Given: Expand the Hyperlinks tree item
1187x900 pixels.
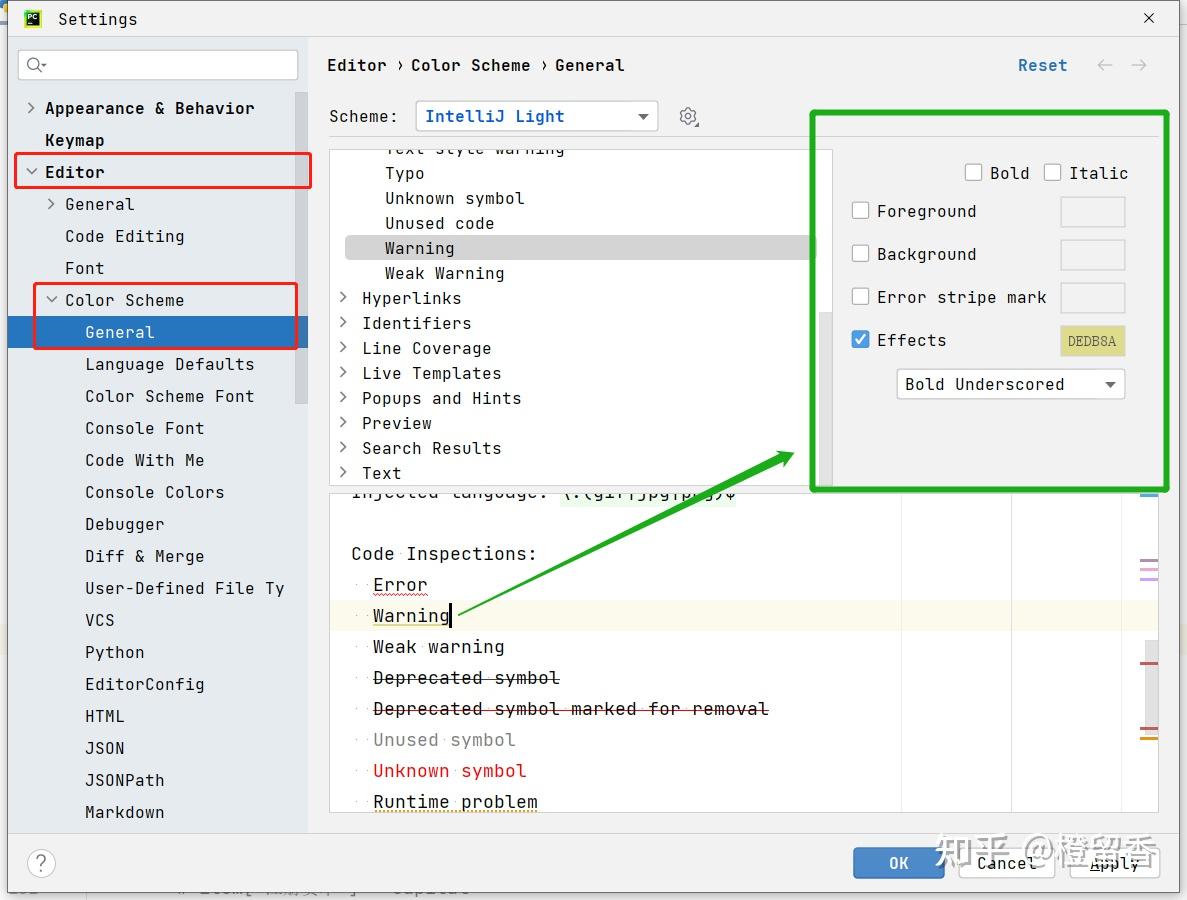Looking at the screenshot, I should (x=344, y=298).
